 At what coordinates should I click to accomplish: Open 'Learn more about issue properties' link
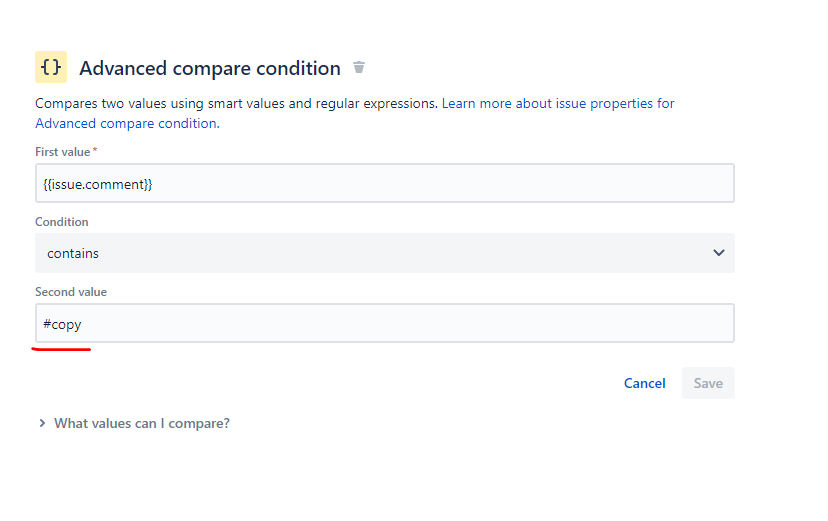click(558, 103)
